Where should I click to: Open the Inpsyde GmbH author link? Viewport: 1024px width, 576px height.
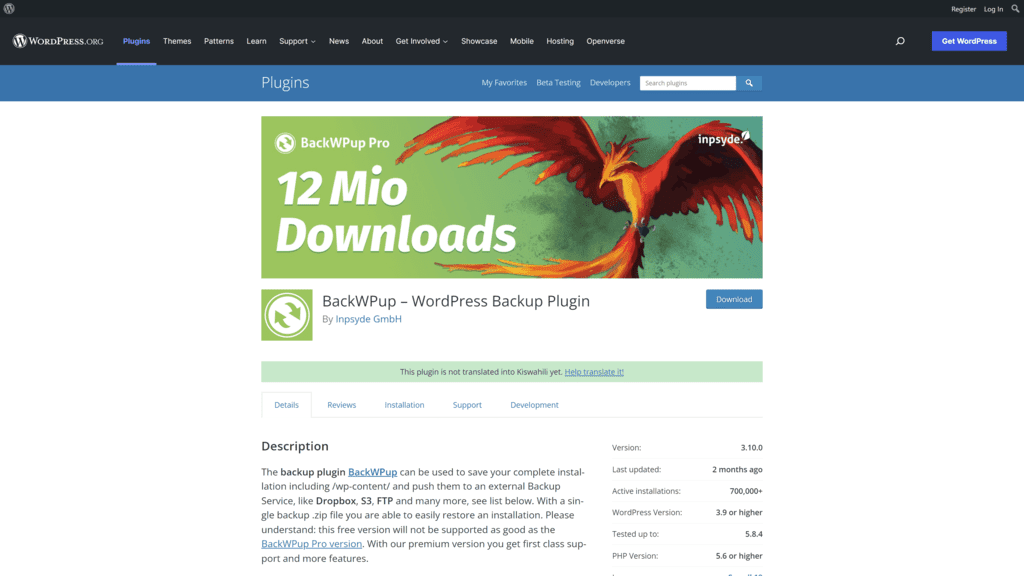coord(368,319)
